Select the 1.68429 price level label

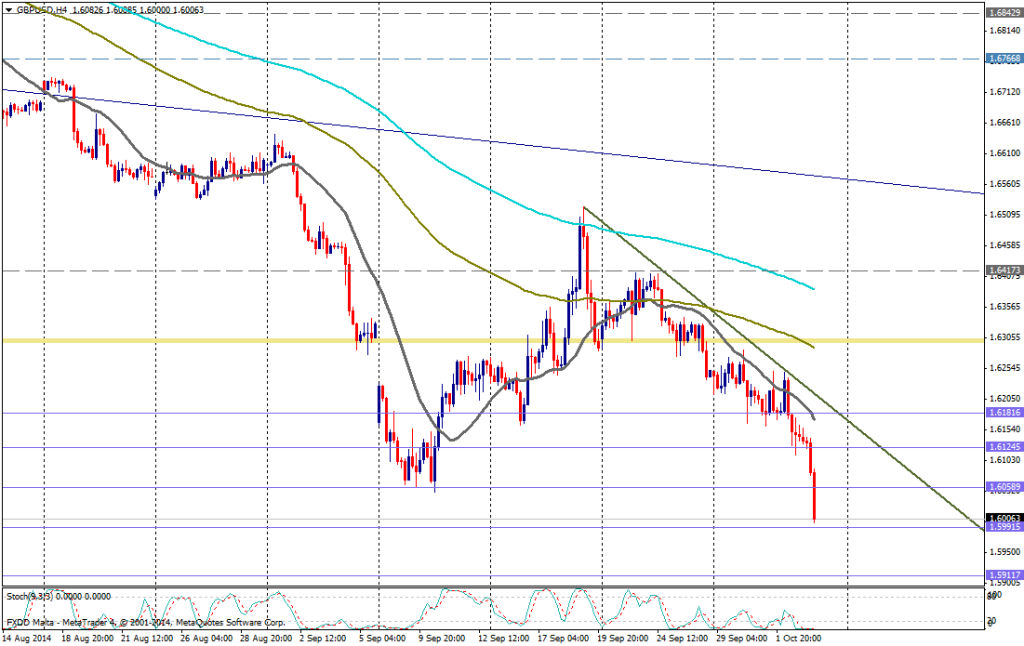click(1002, 13)
